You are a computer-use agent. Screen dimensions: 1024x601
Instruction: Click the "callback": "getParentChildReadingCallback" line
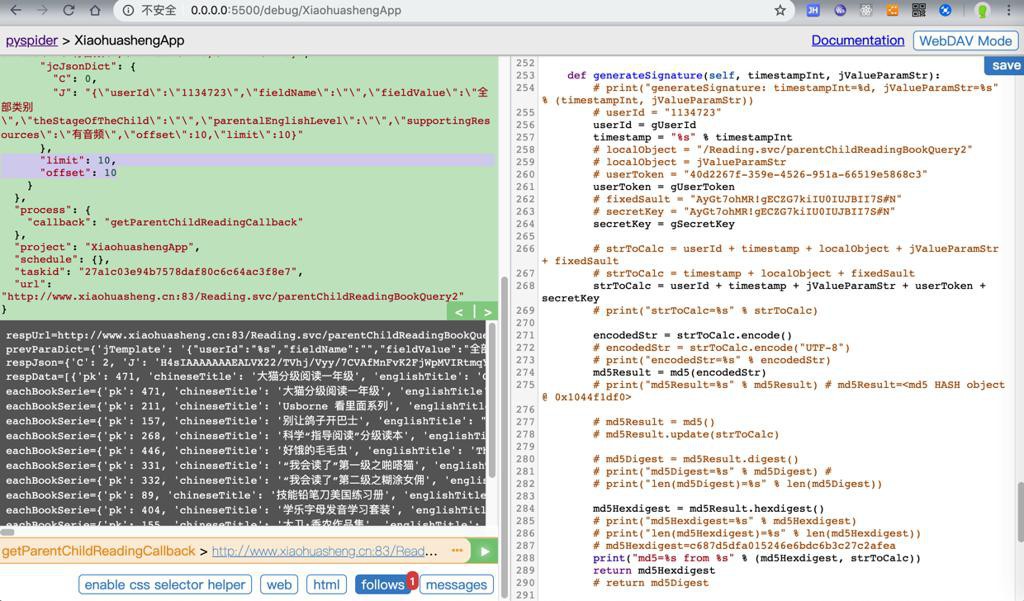click(165, 222)
